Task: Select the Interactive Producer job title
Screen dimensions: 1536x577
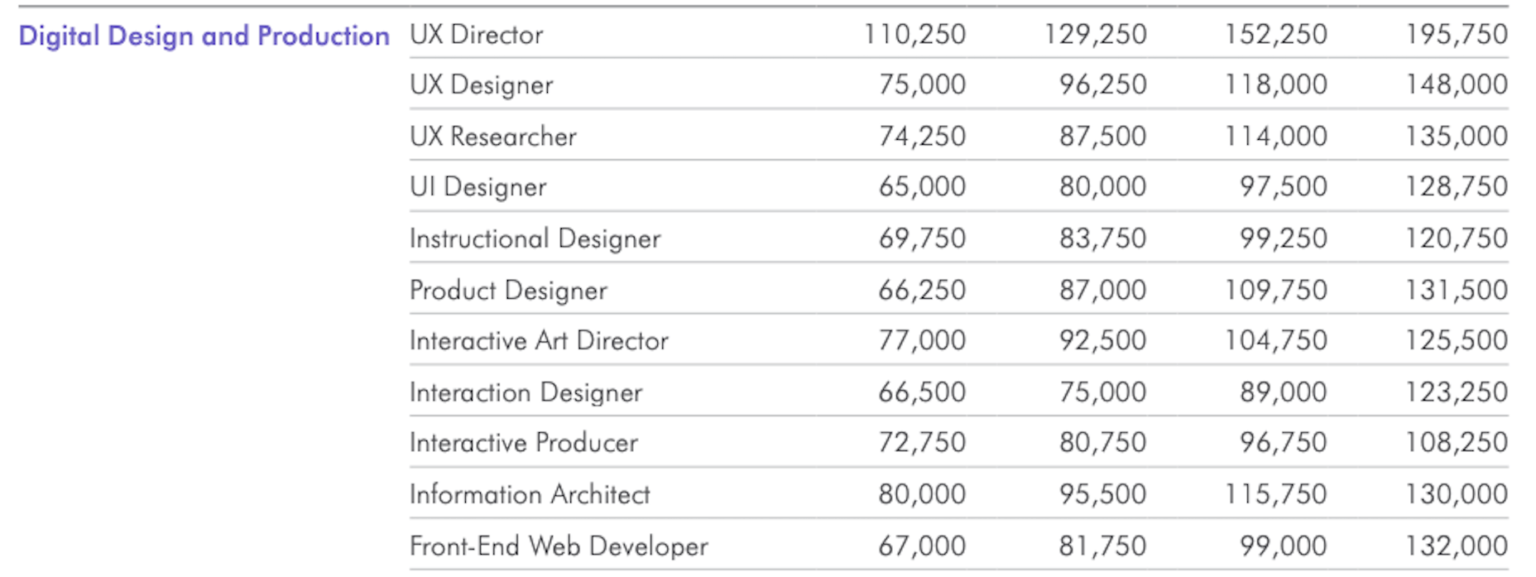Action: (523, 443)
